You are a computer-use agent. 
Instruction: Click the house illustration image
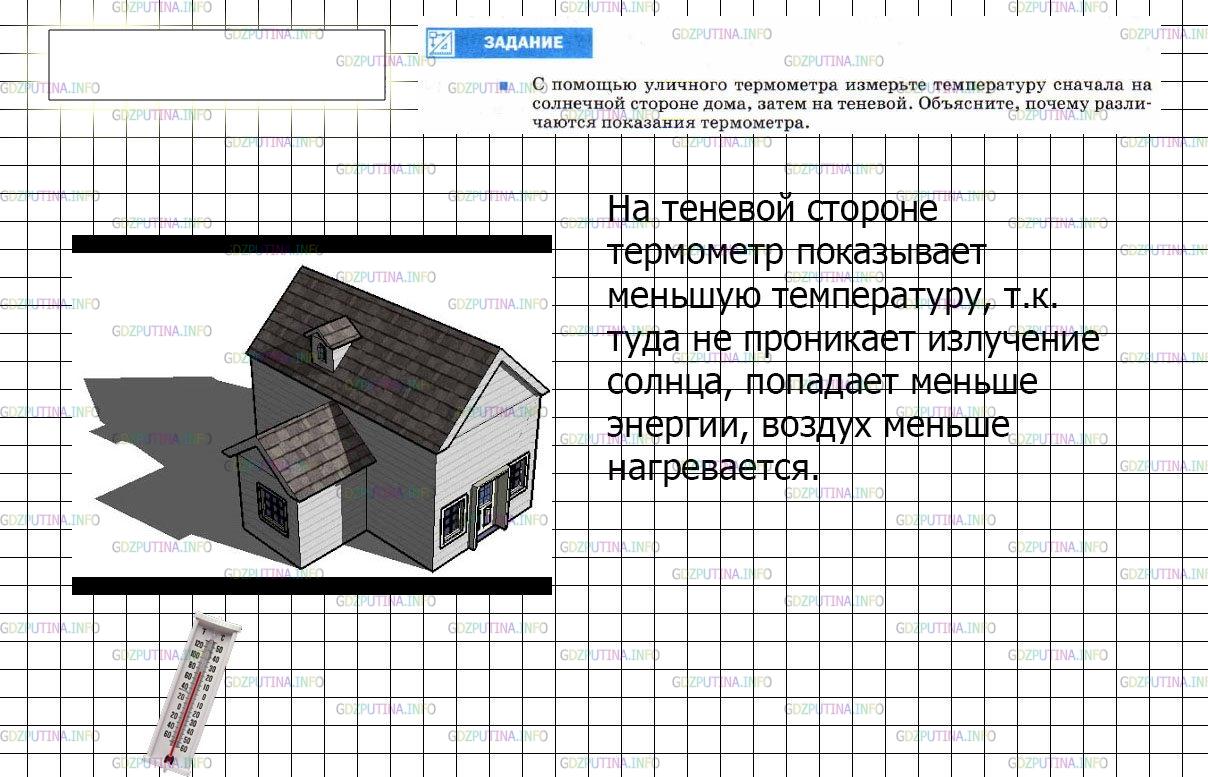pos(312,415)
